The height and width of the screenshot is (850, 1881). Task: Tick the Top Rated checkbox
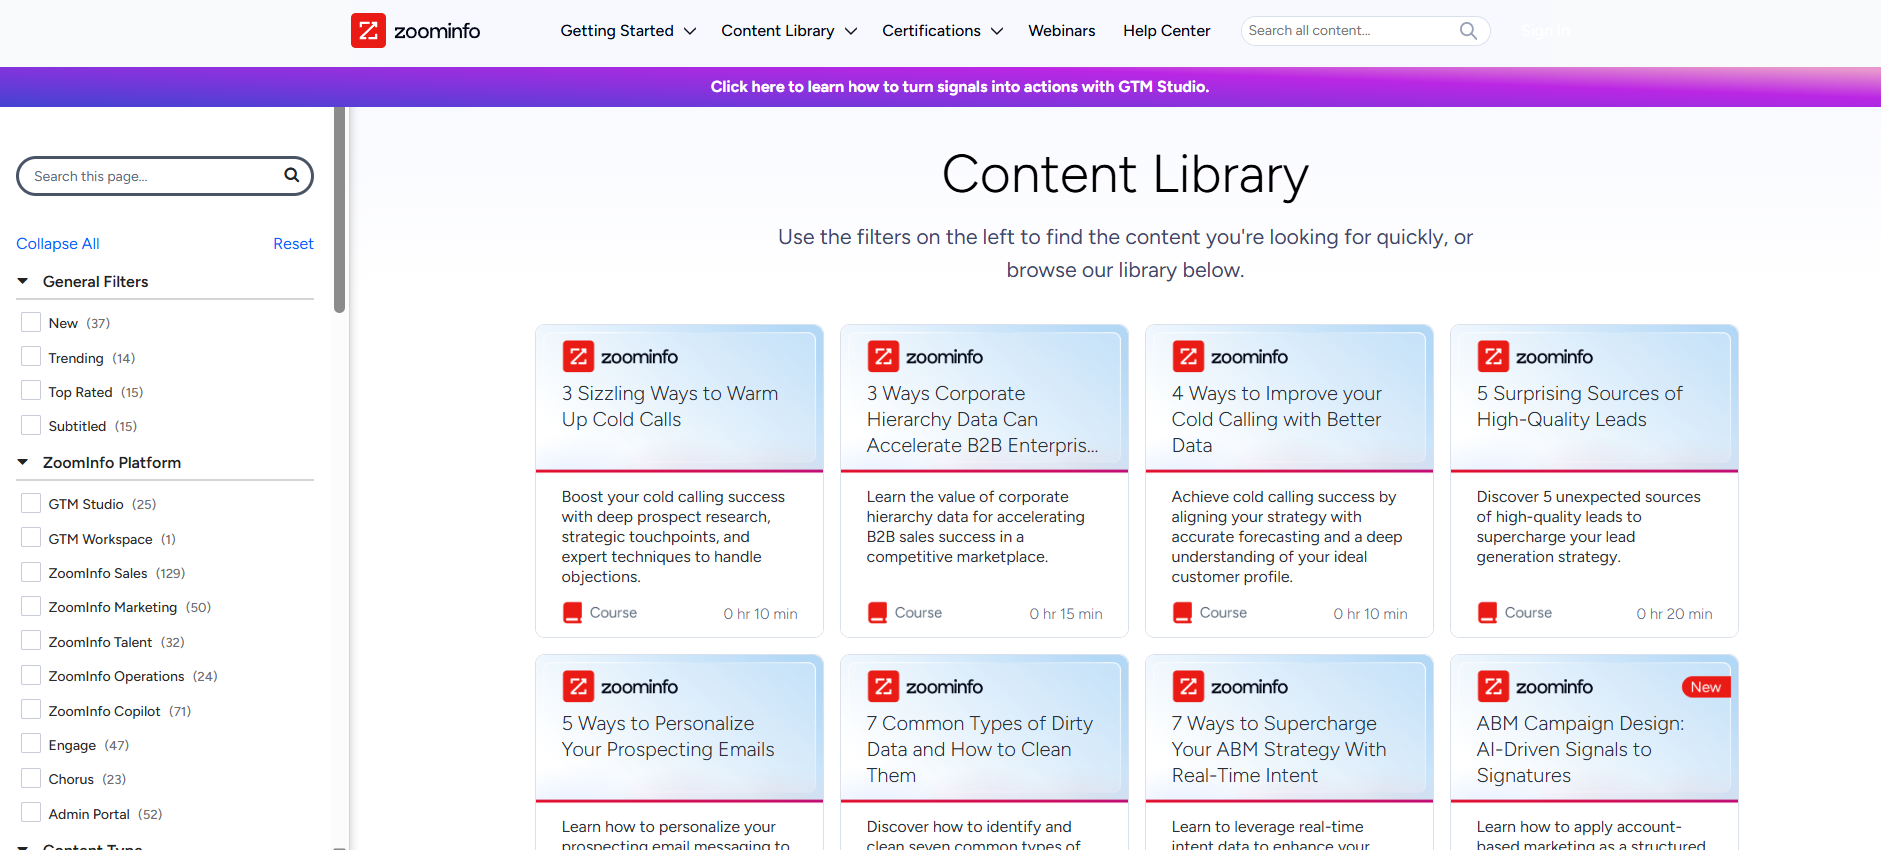tap(31, 391)
